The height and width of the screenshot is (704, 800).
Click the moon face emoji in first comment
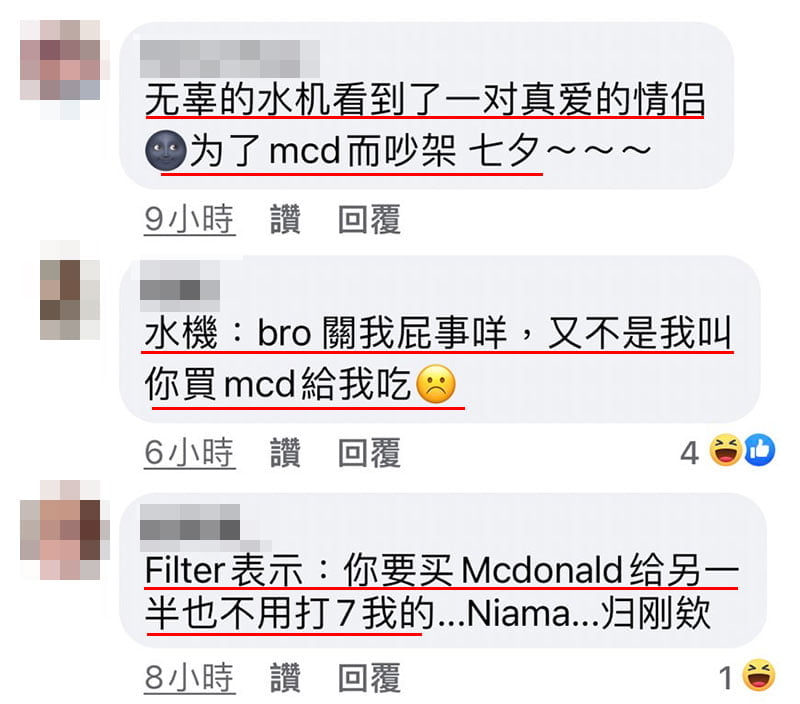coord(166,150)
